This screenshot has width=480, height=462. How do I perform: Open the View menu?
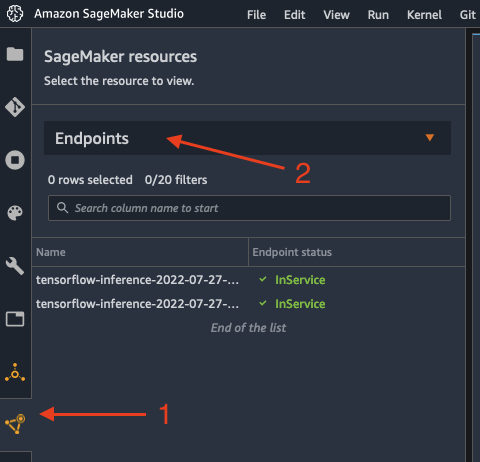tap(336, 15)
